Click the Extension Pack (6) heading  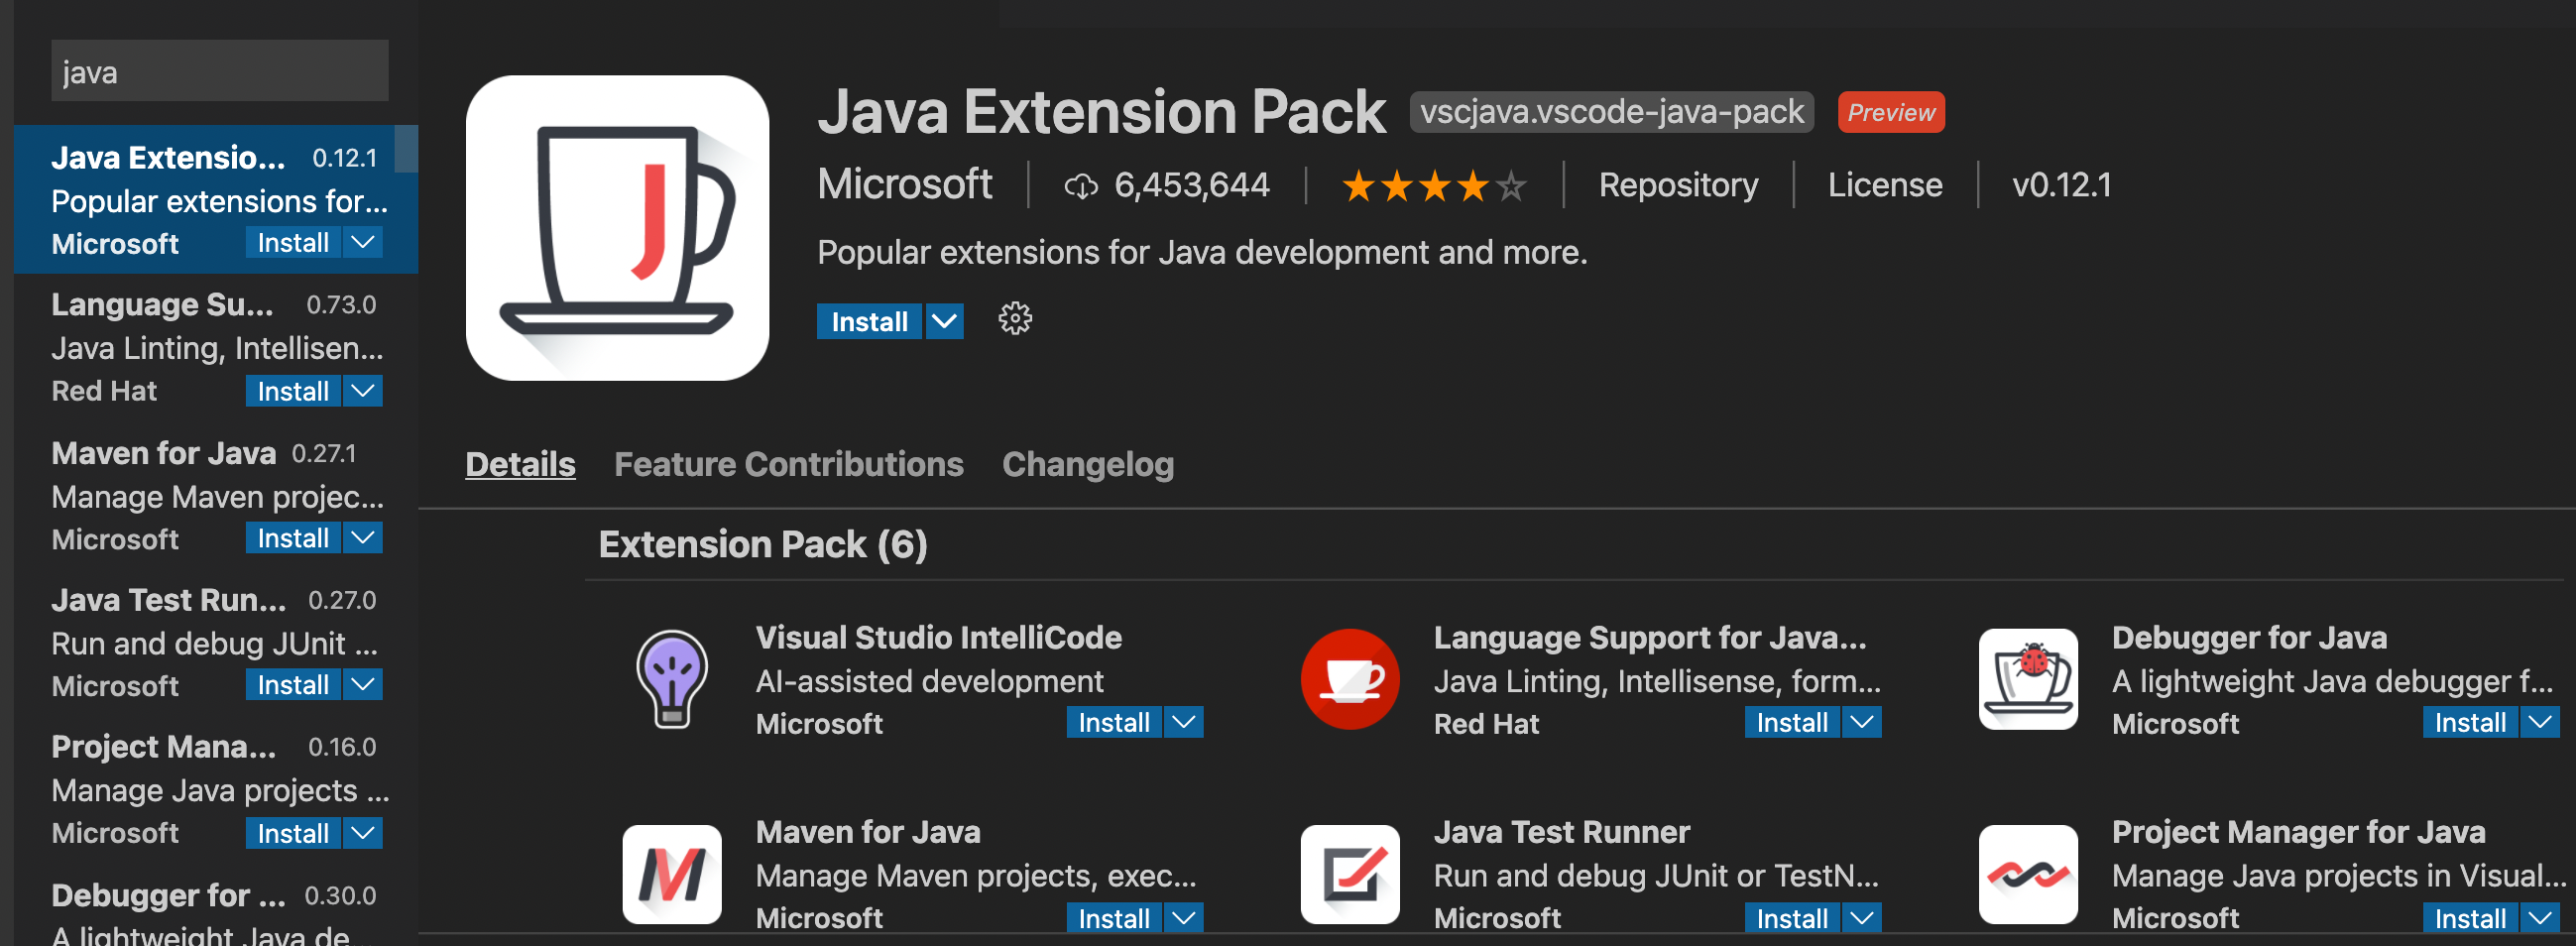[x=763, y=545]
